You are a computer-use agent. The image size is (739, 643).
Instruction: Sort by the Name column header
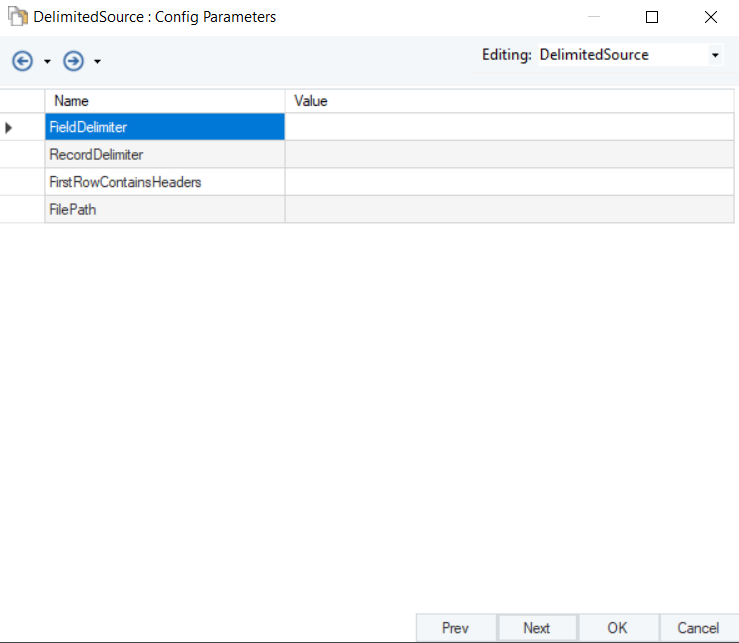click(x=165, y=101)
